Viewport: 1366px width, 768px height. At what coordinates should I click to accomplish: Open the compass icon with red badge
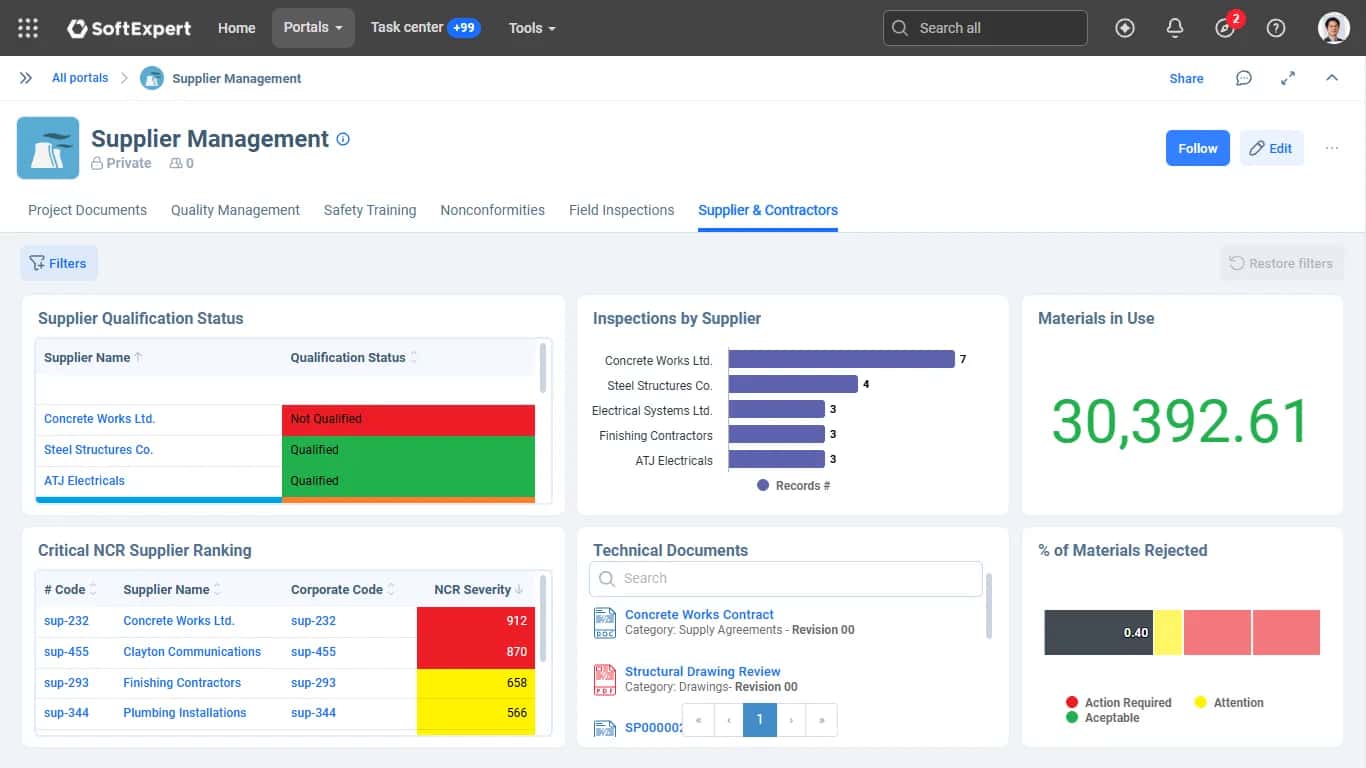pyautogui.click(x=1226, y=28)
